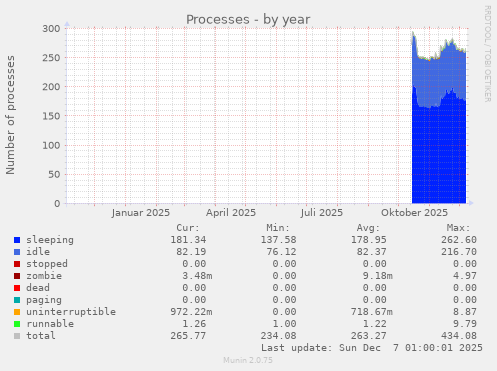The width and height of the screenshot is (497, 371).
Task: Click the 'idle' legend label
Action: 38,252
